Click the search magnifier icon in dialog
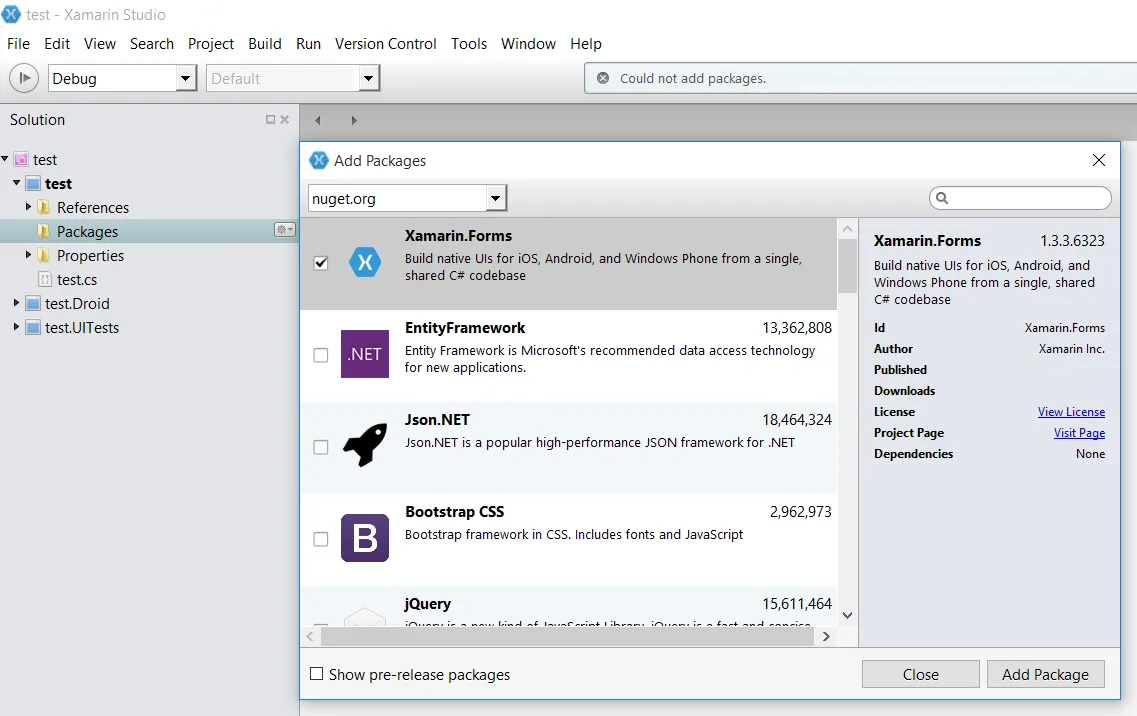This screenshot has width=1137, height=716. [x=942, y=197]
